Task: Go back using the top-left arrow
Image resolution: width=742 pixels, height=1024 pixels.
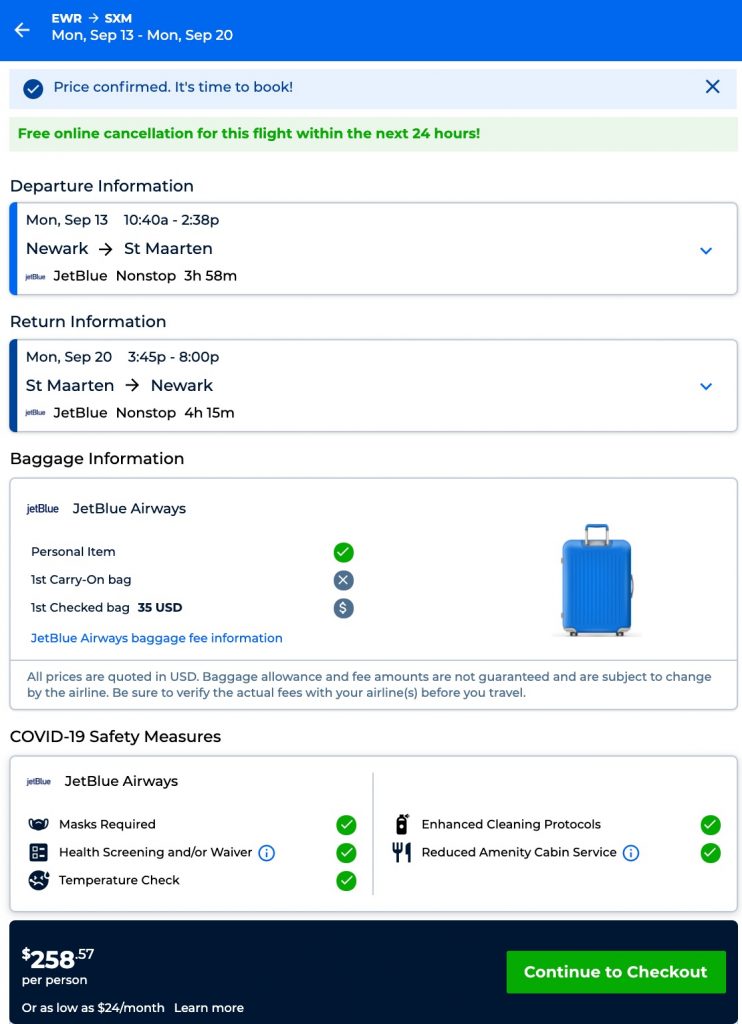Action: [22, 30]
